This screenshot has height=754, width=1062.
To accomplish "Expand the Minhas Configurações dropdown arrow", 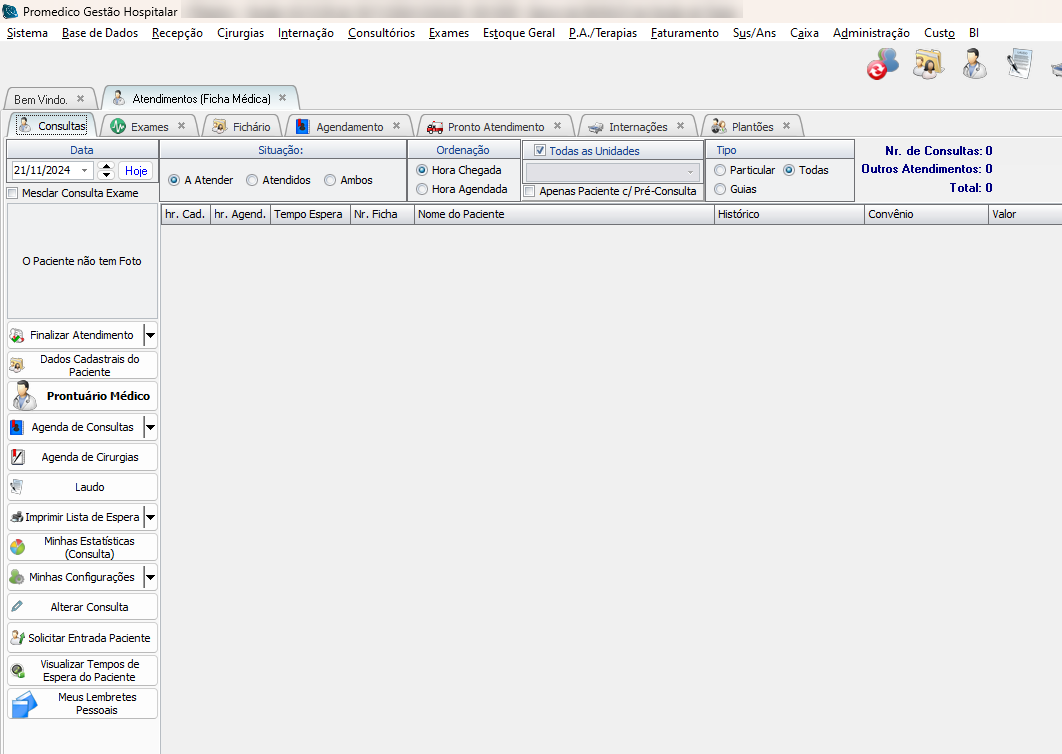I will 150,577.
